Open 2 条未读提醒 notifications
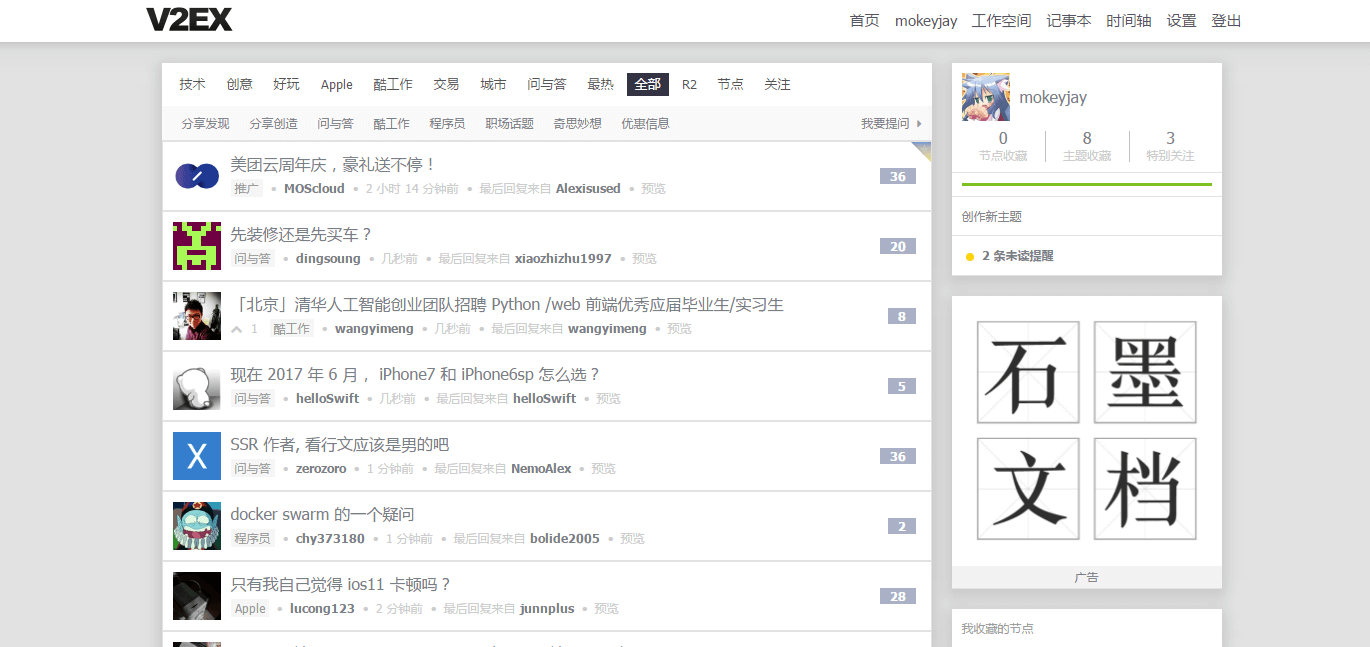The height and width of the screenshot is (647, 1370). [x=1018, y=256]
